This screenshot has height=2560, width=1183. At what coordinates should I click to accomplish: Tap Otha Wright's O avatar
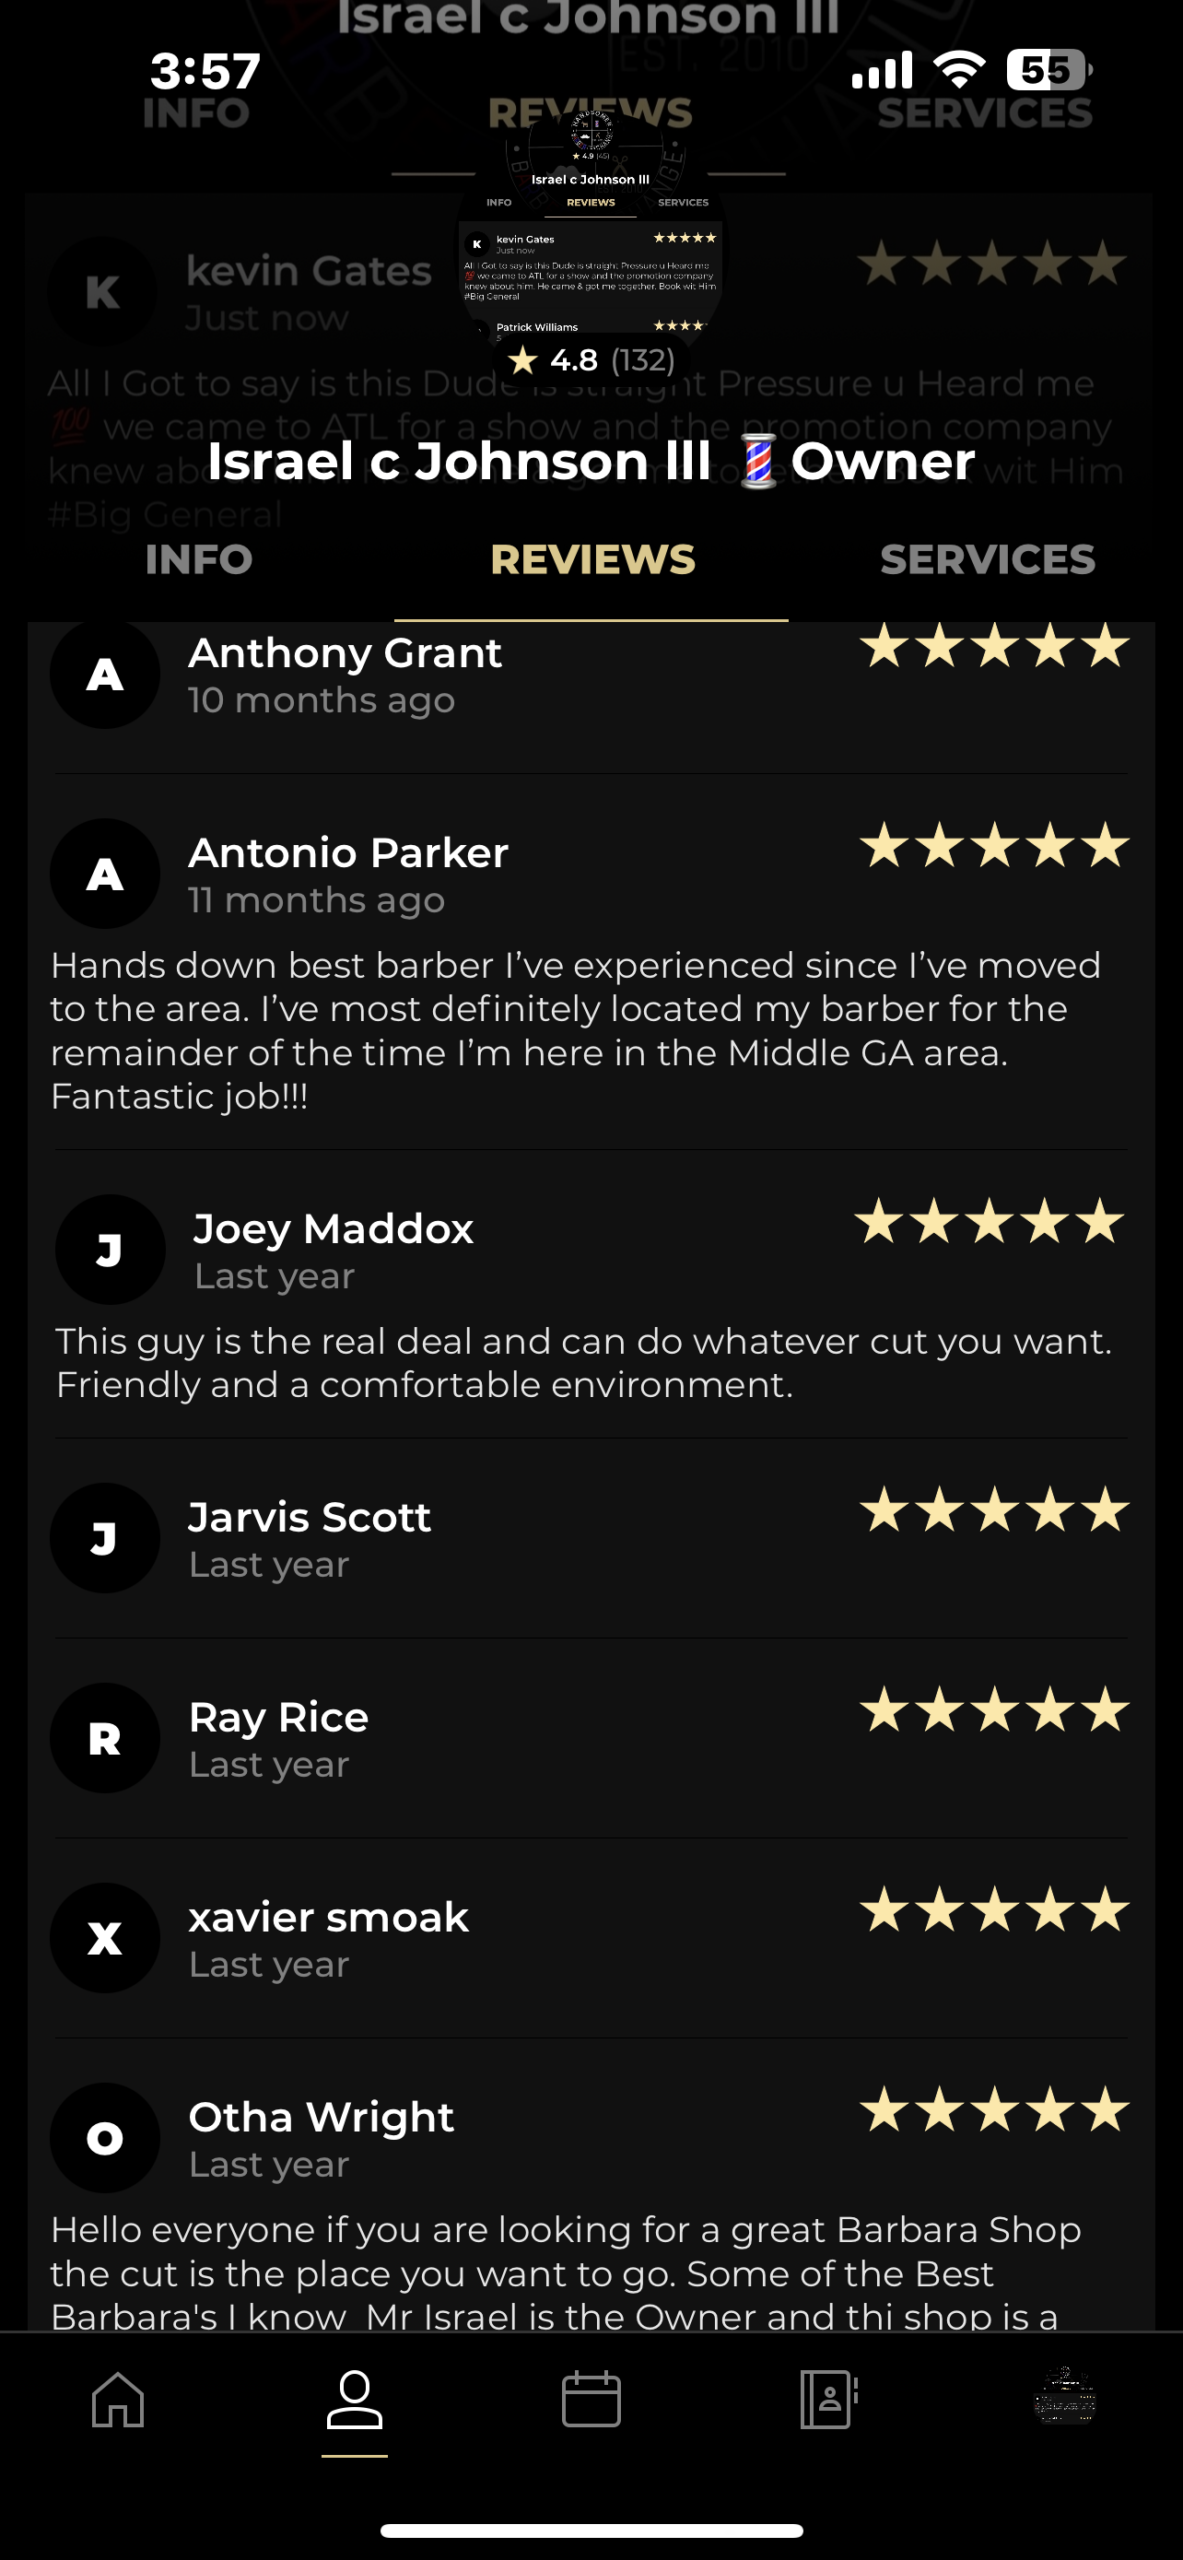[x=105, y=2138]
